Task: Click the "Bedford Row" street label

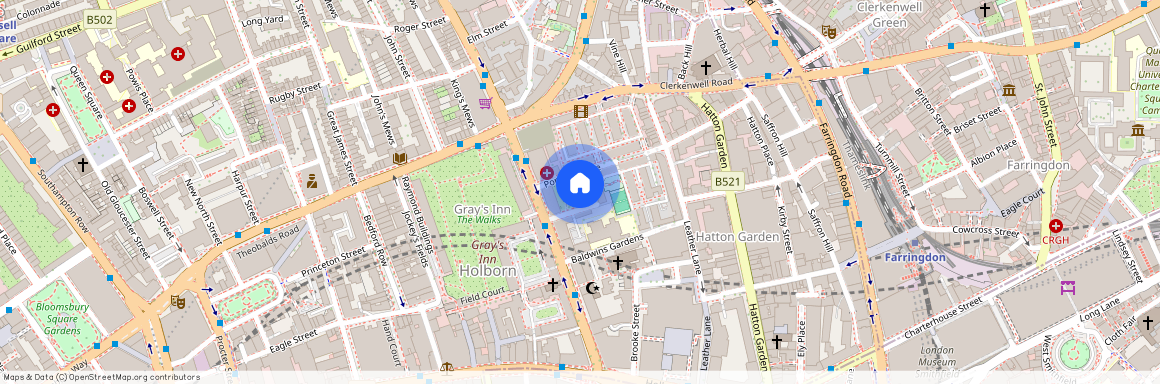Action: tap(376, 240)
